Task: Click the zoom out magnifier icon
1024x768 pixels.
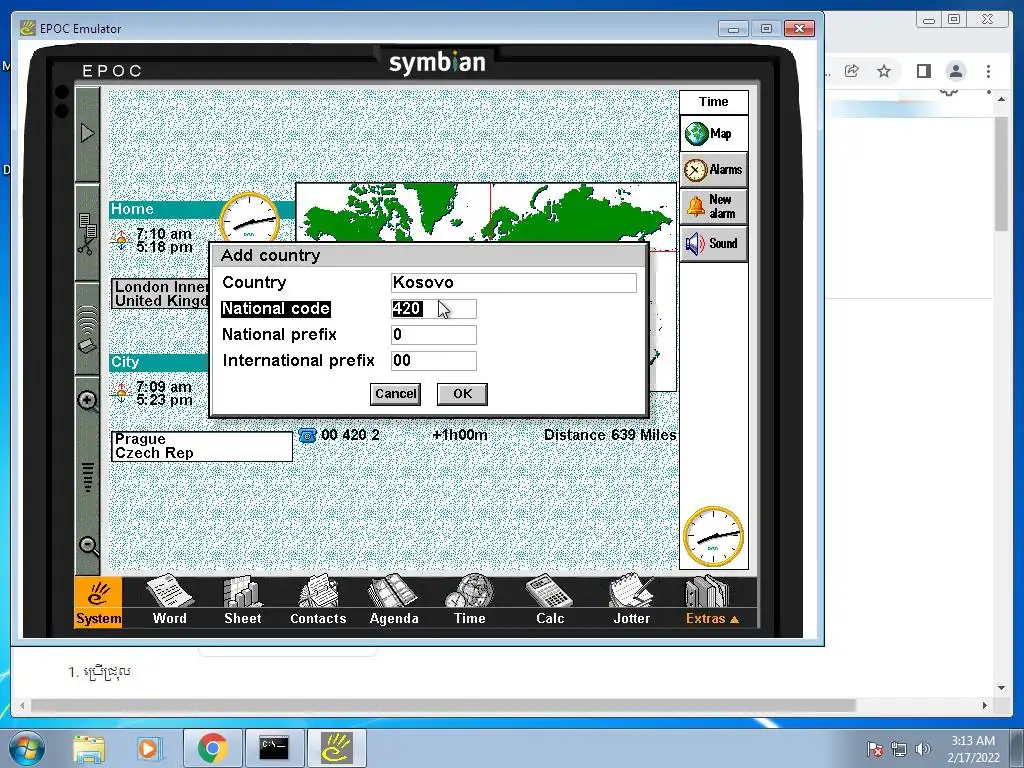Action: pyautogui.click(x=88, y=545)
